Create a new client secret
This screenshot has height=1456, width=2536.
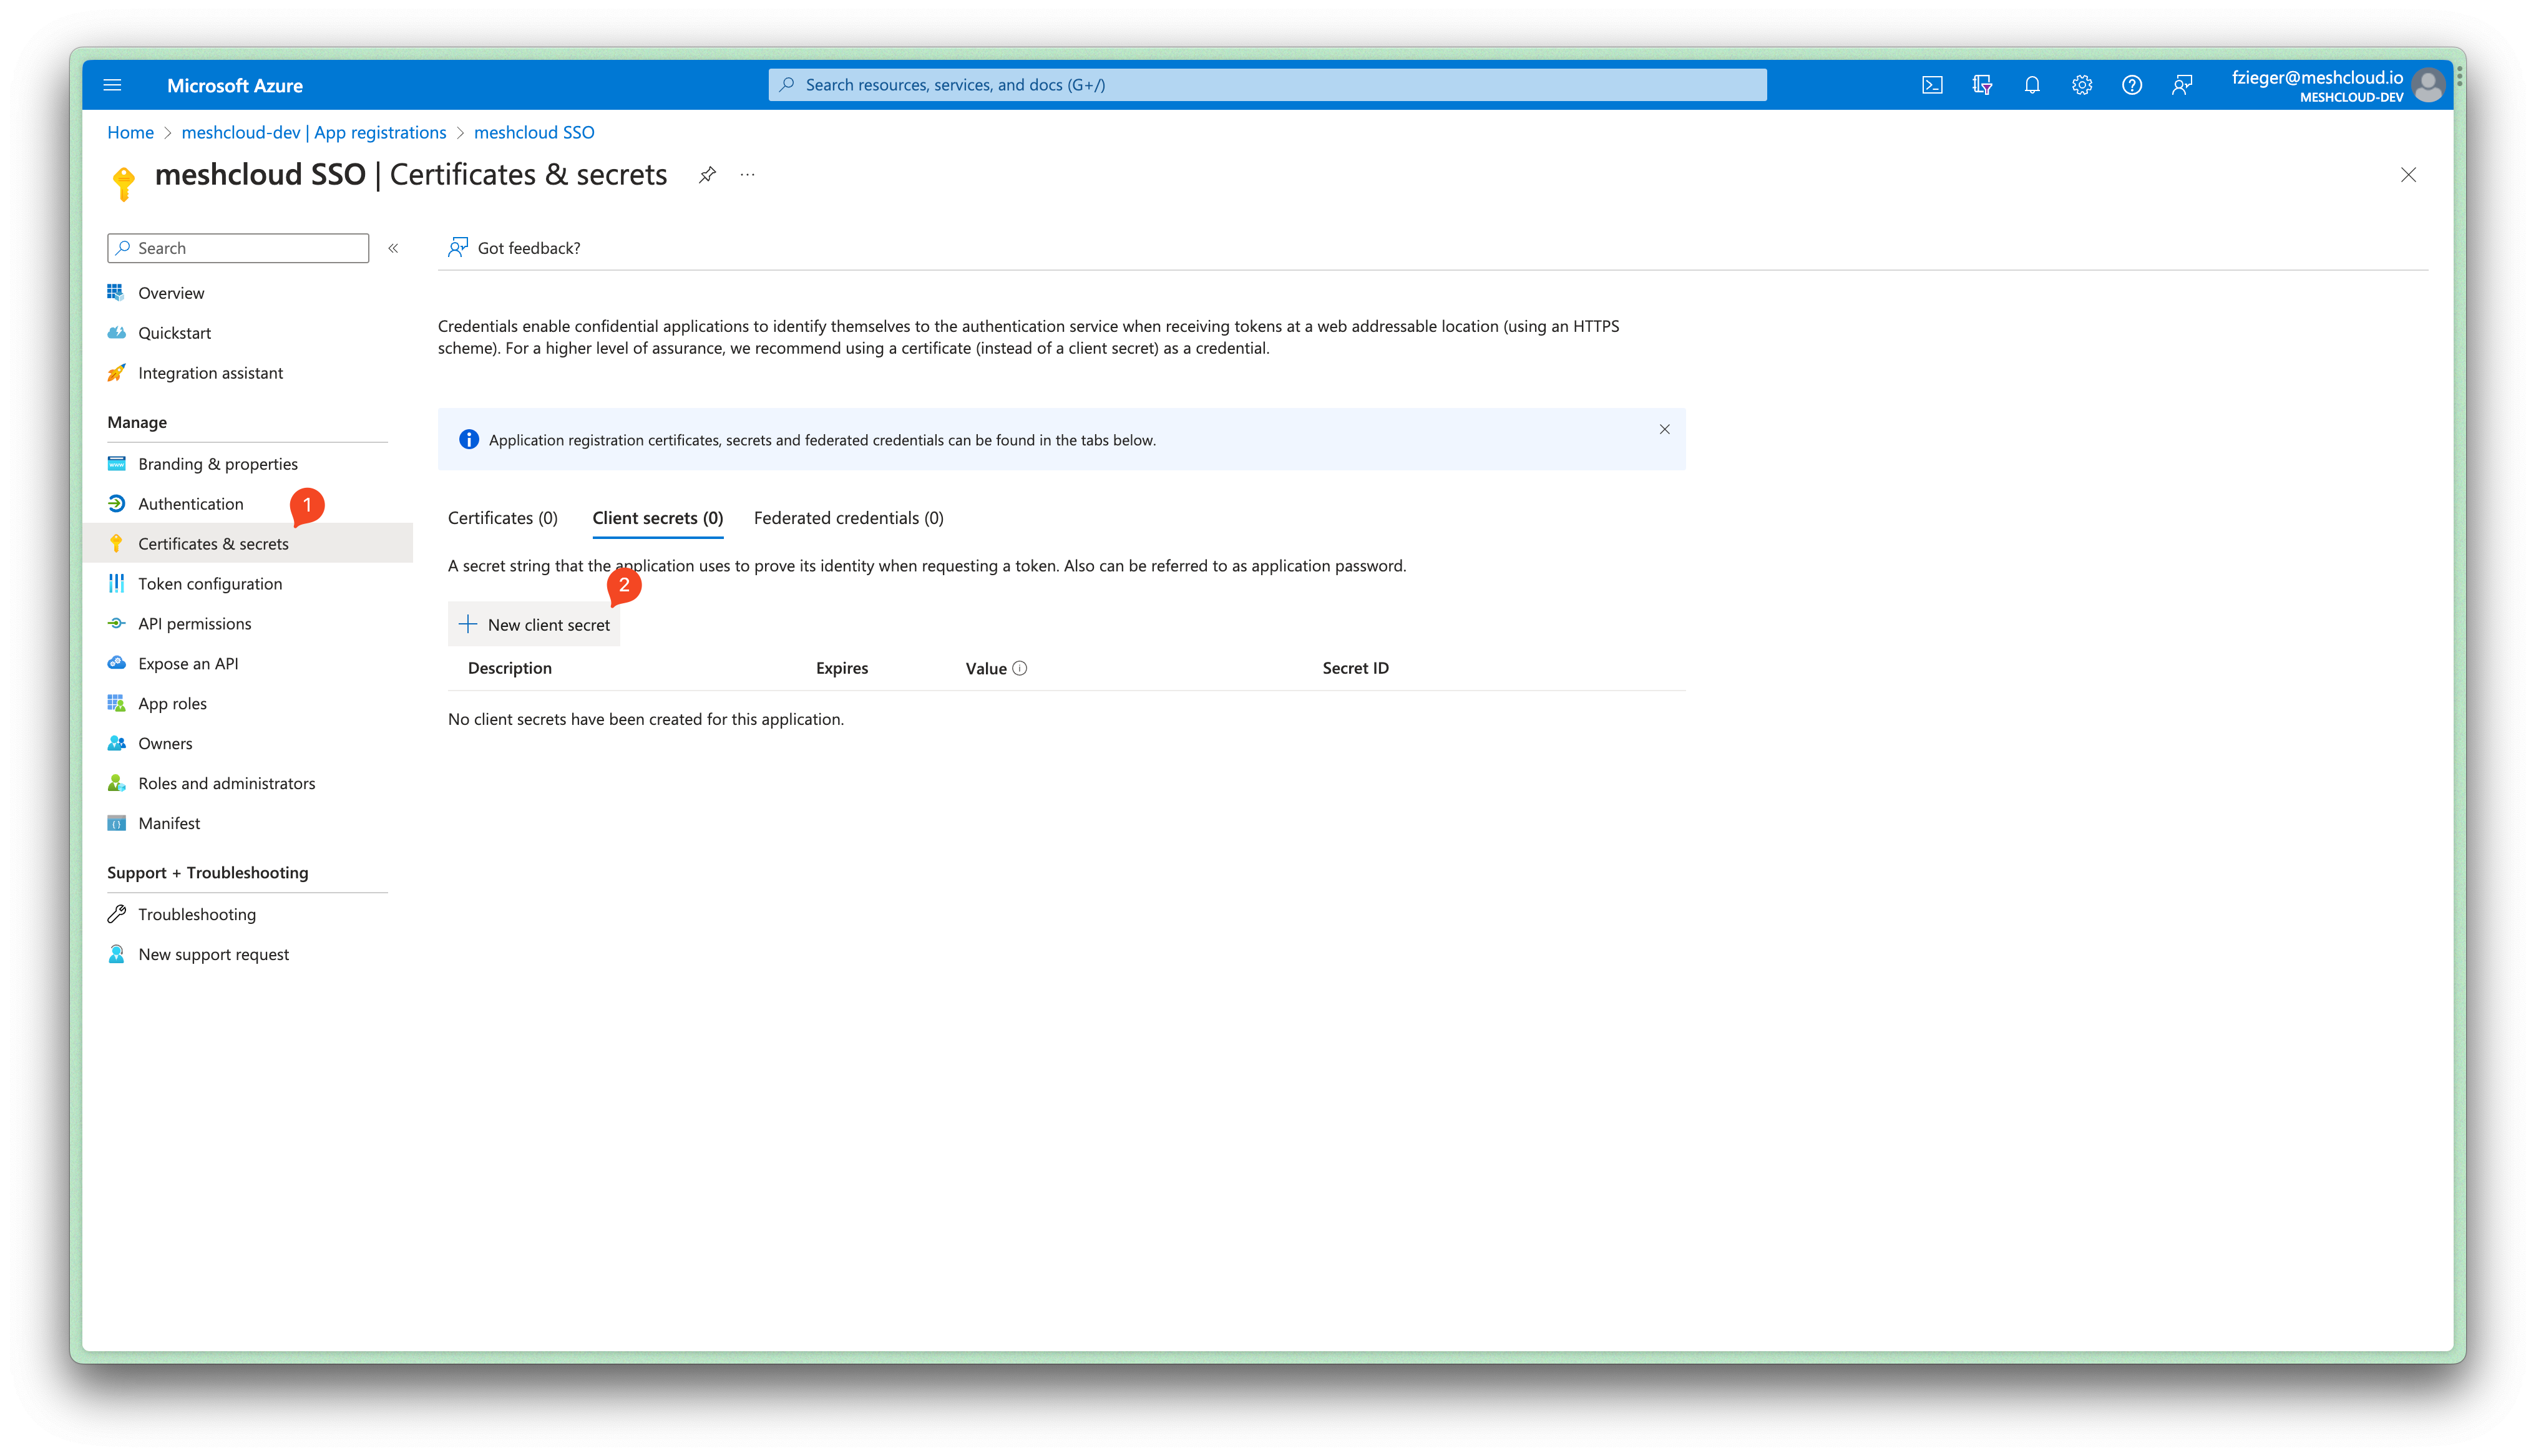534,624
